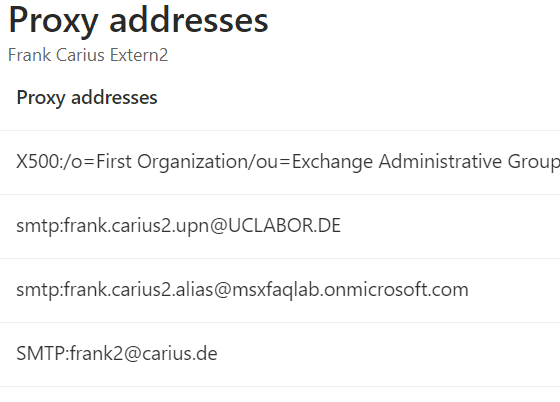
Task: Select the frank.carius2.alias@msxfaqlab.onmicrosoft.com row
Action: click(280, 290)
